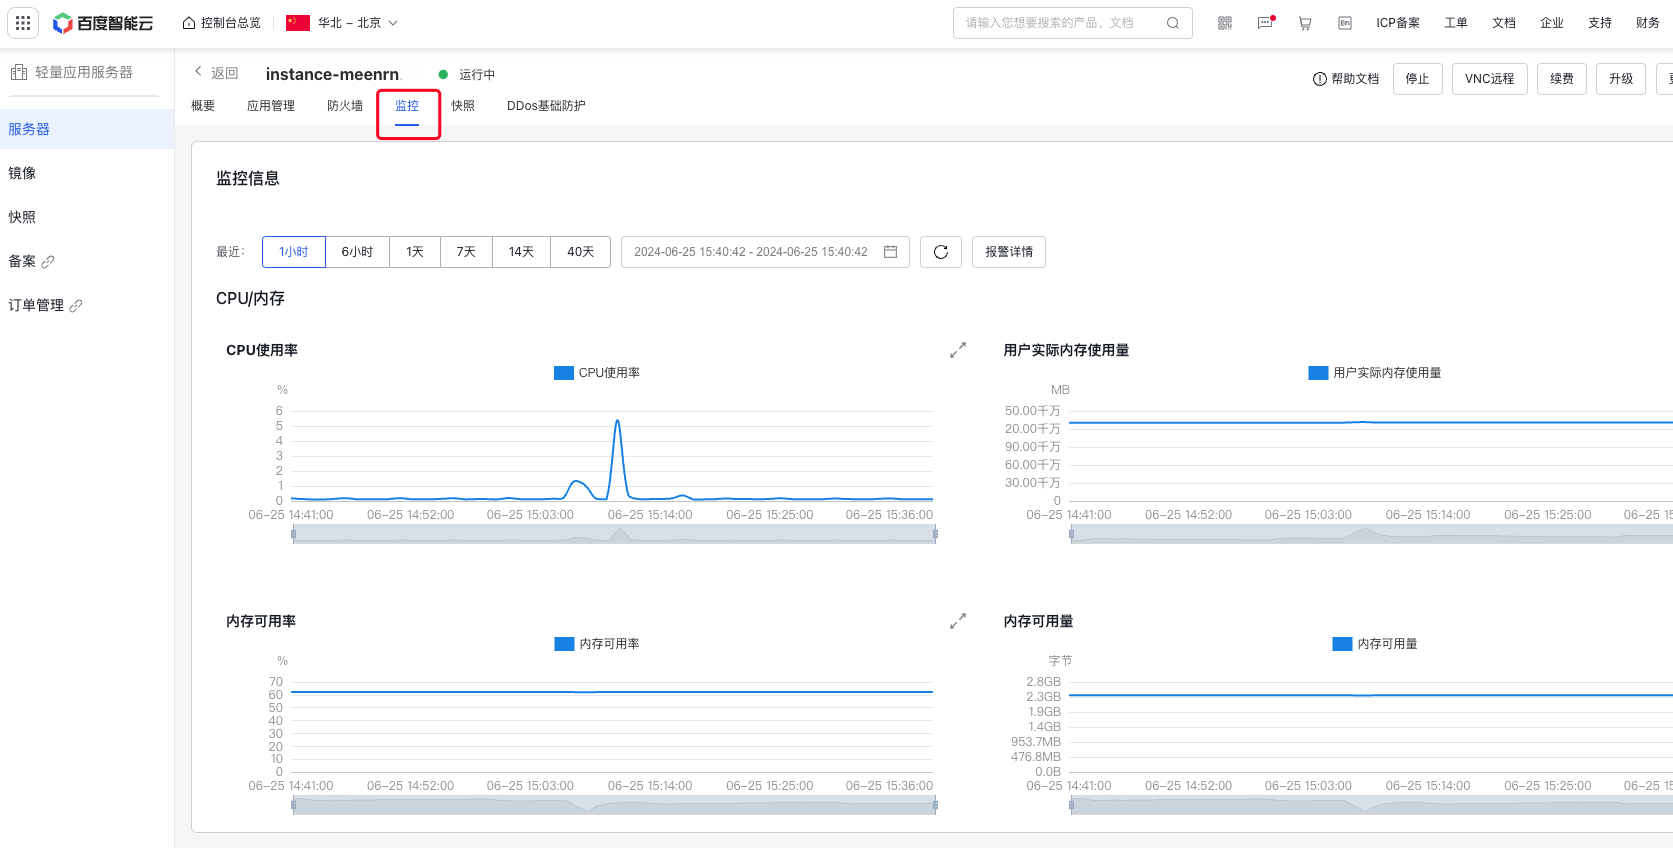This screenshot has width=1673, height=848.
Task: Select the 7天 time range
Action: (466, 252)
